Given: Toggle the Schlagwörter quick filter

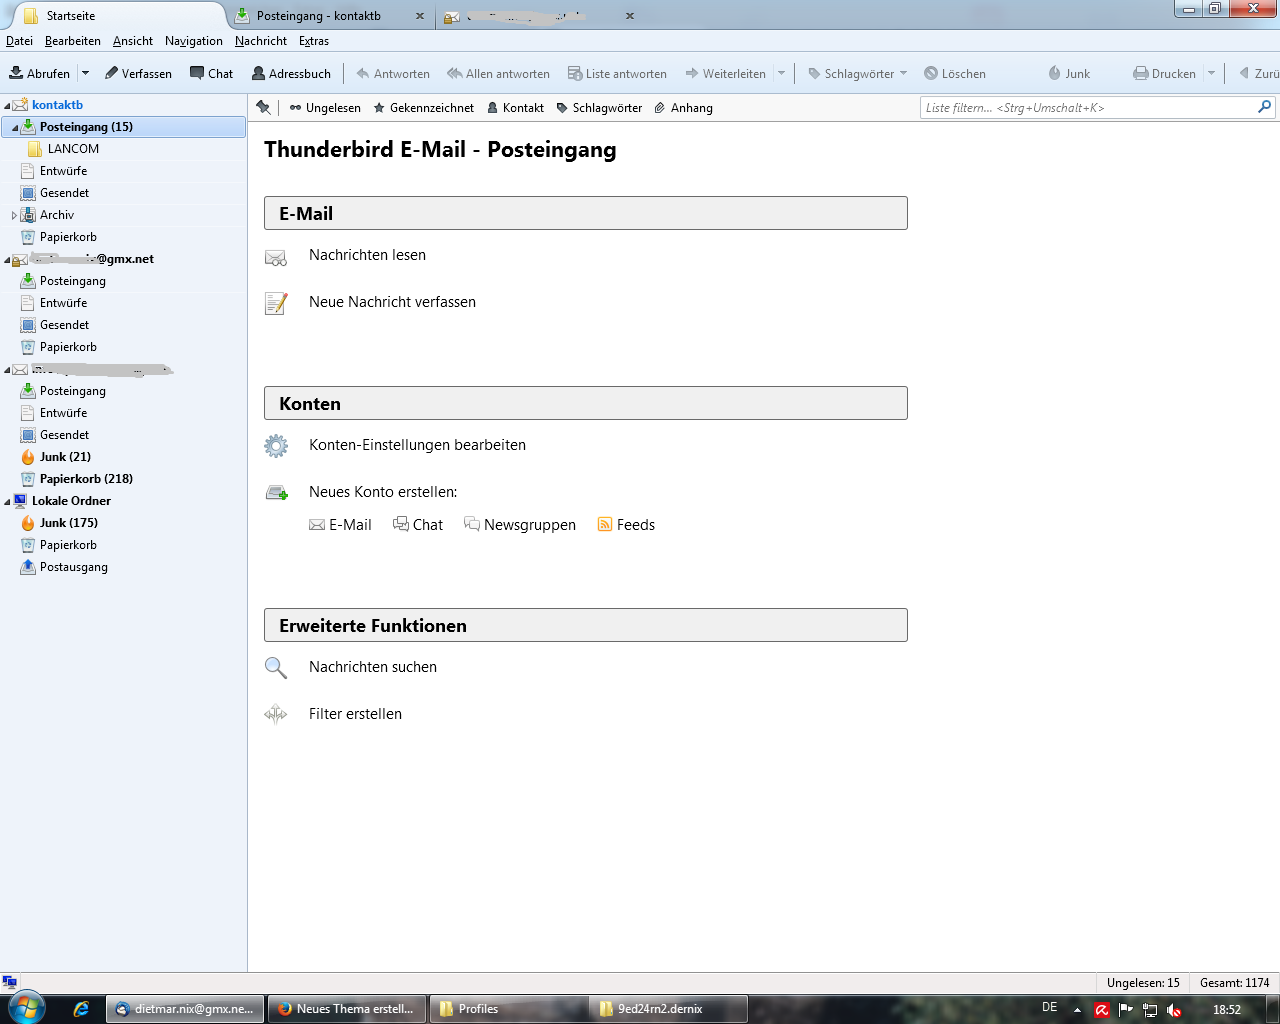Looking at the screenshot, I should (x=599, y=108).
